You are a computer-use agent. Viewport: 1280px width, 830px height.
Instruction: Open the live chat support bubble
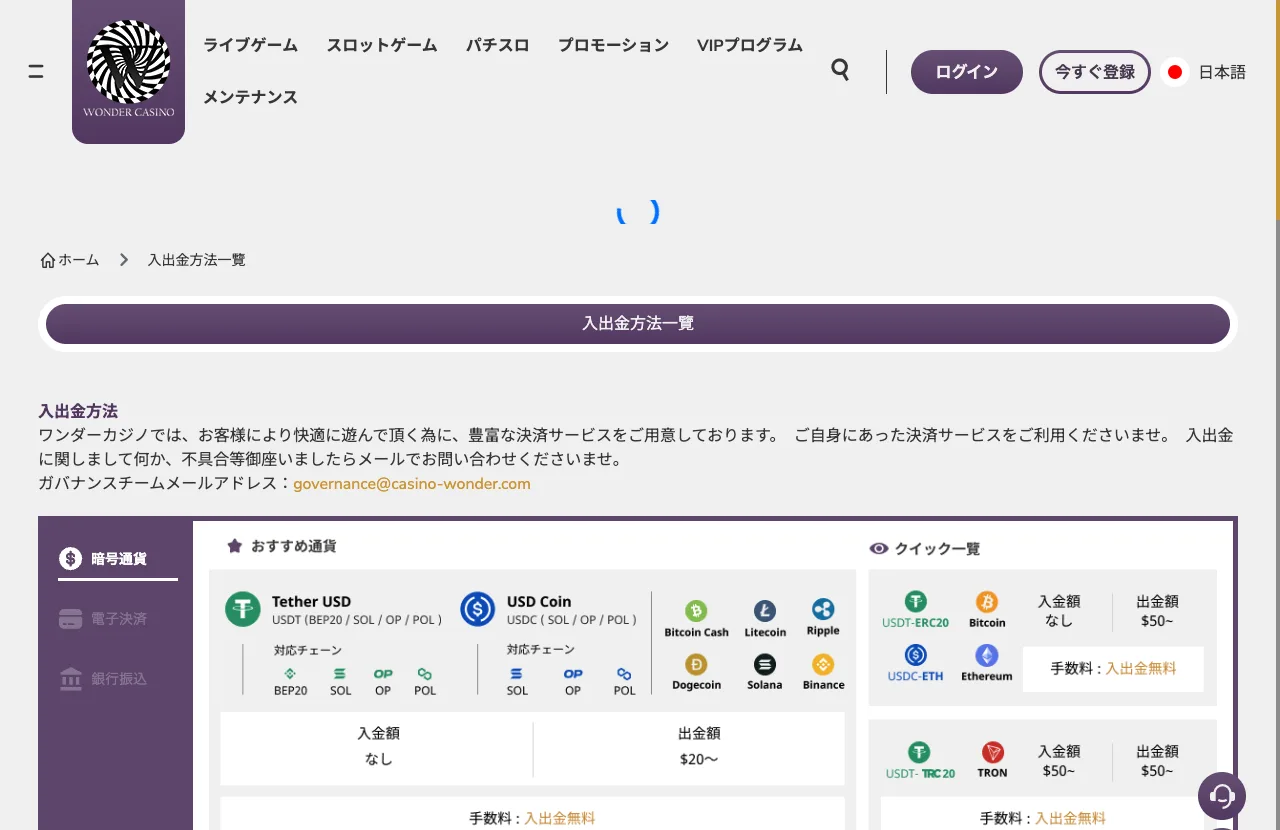pos(1222,796)
